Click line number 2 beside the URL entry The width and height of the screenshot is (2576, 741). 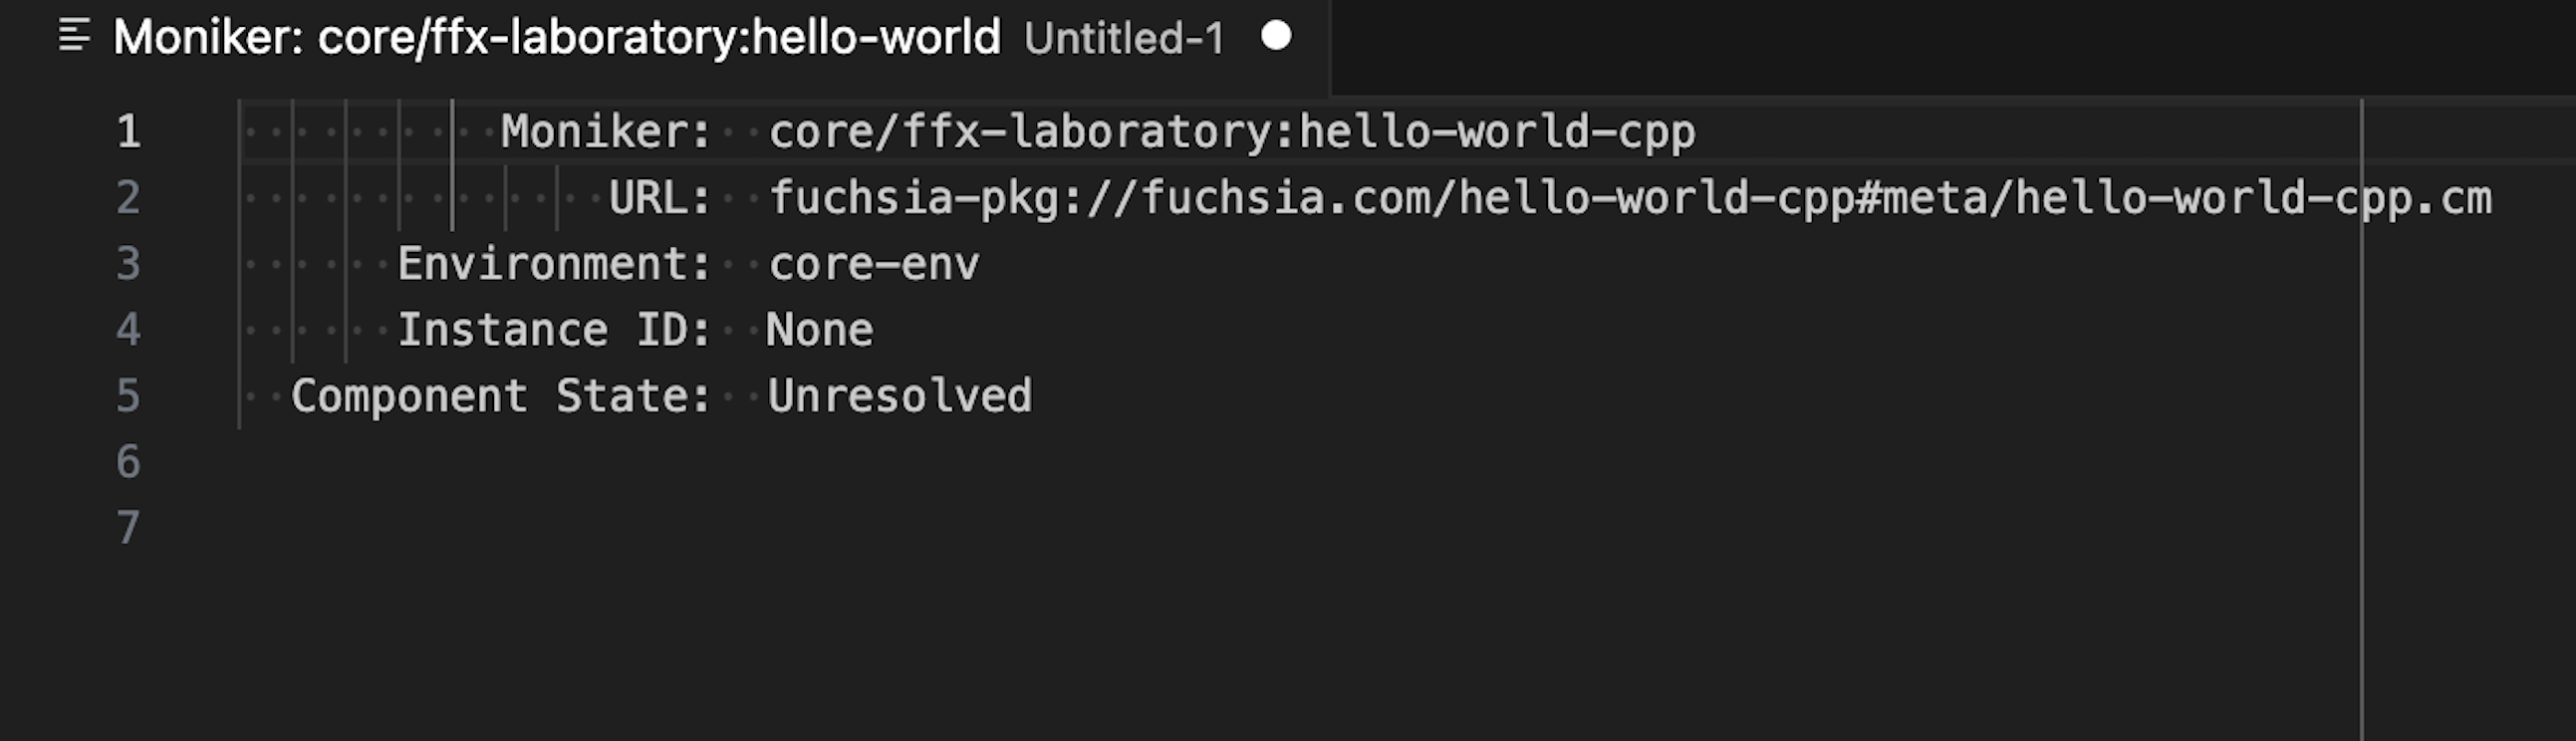point(128,197)
